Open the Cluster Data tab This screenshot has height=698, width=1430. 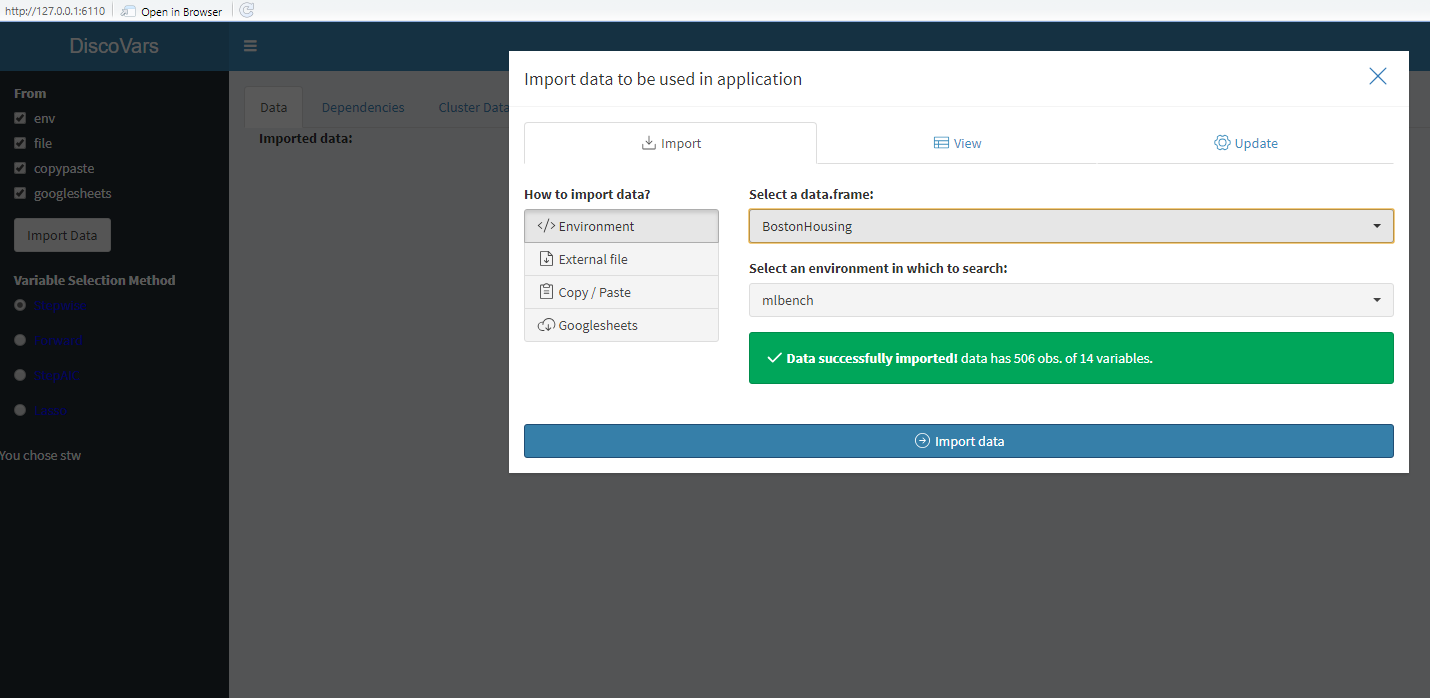pyautogui.click(x=473, y=107)
